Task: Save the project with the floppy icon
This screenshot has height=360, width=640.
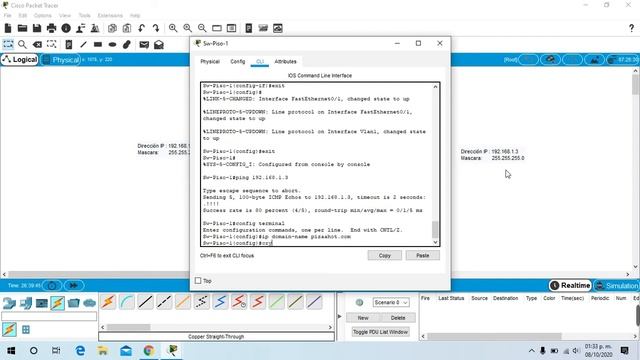Action: [x=37, y=28]
